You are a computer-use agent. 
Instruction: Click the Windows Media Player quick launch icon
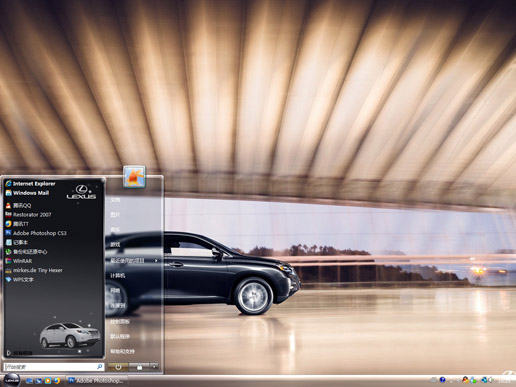(x=48, y=380)
